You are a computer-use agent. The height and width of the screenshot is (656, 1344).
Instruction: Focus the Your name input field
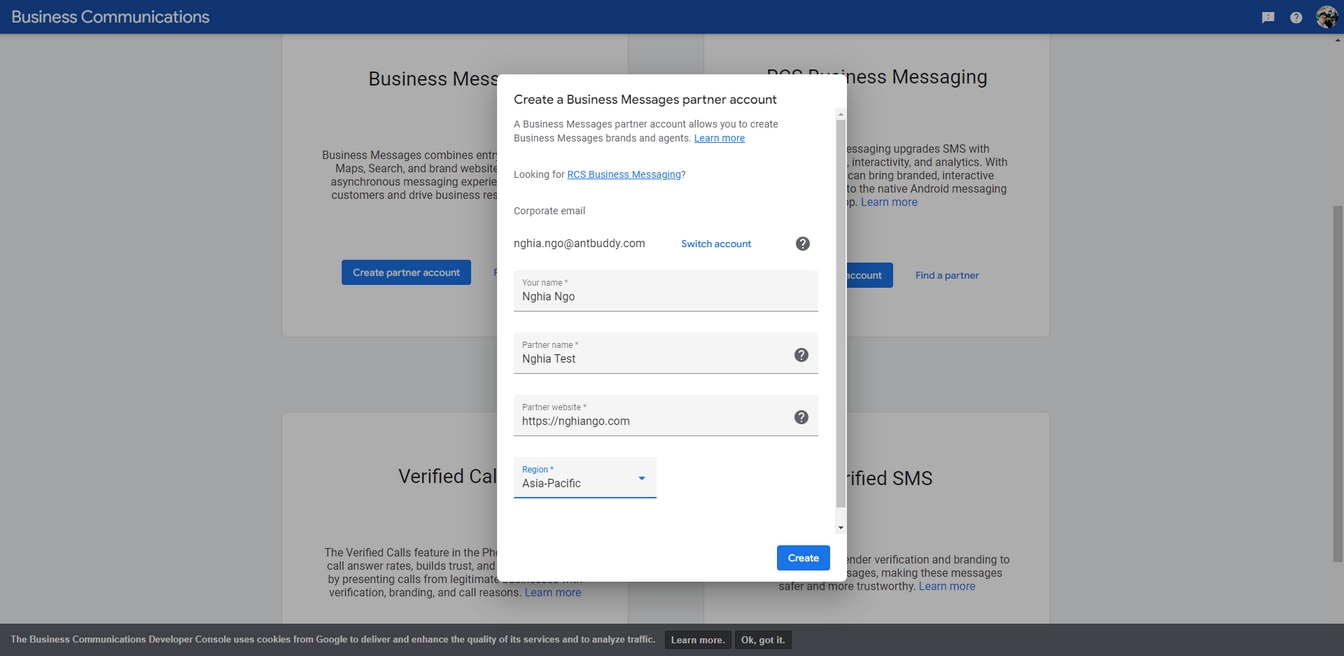665,297
